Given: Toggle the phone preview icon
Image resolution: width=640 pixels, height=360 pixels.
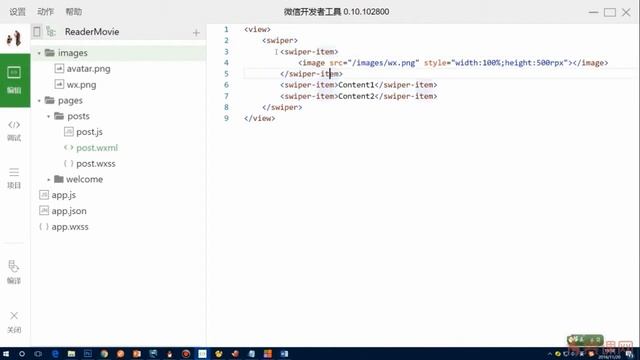Looking at the screenshot, I should click(37, 31).
